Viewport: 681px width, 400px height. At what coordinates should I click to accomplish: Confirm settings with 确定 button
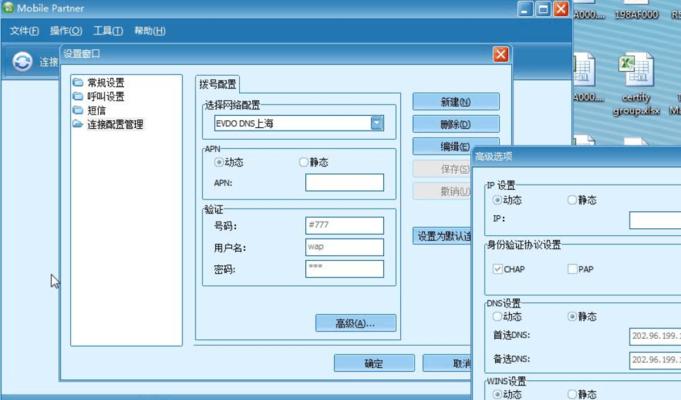coord(374,363)
